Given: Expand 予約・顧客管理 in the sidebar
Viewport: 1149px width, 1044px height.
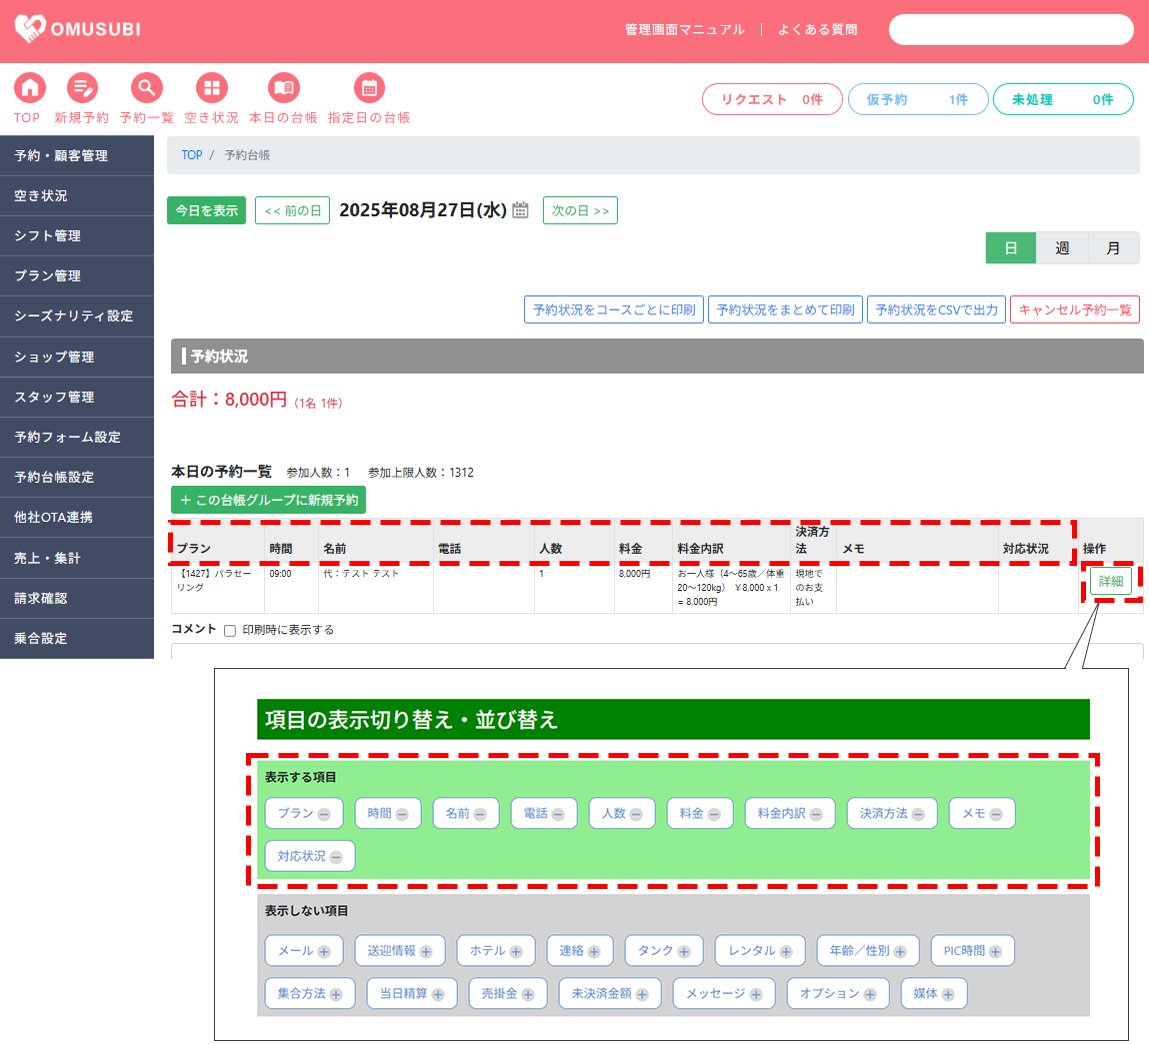Looking at the screenshot, I should (77, 156).
